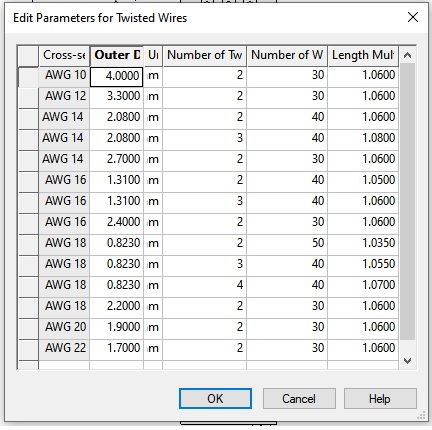Click the Number of Tw column header
The width and height of the screenshot is (432, 430).
pos(205,55)
